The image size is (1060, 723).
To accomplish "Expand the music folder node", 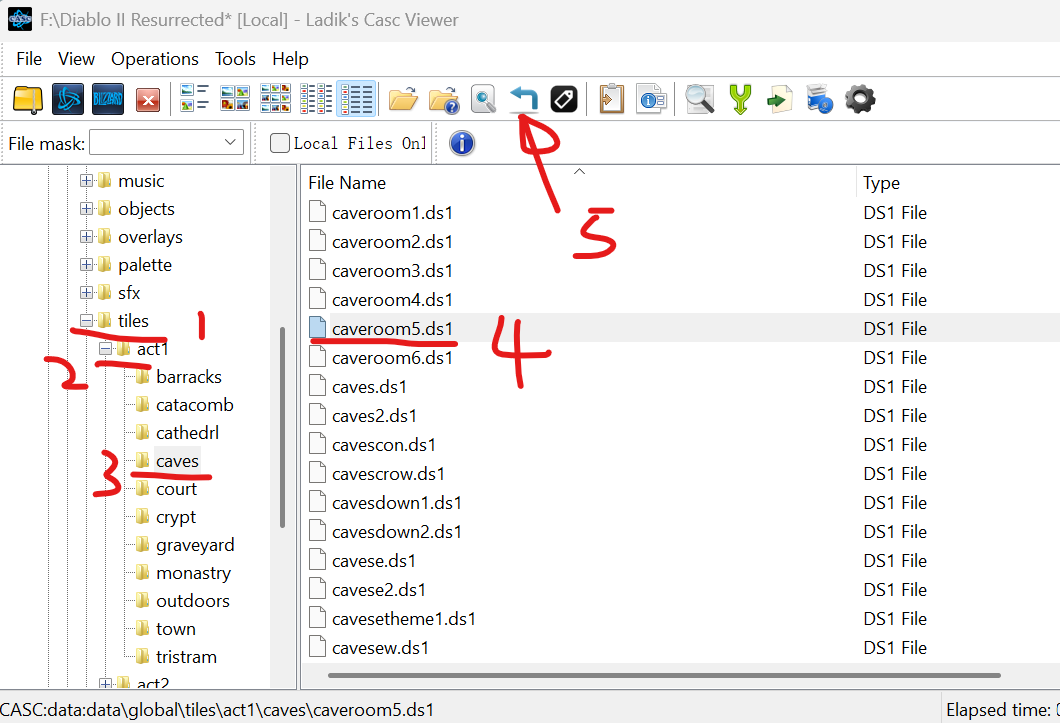I will (x=86, y=181).
